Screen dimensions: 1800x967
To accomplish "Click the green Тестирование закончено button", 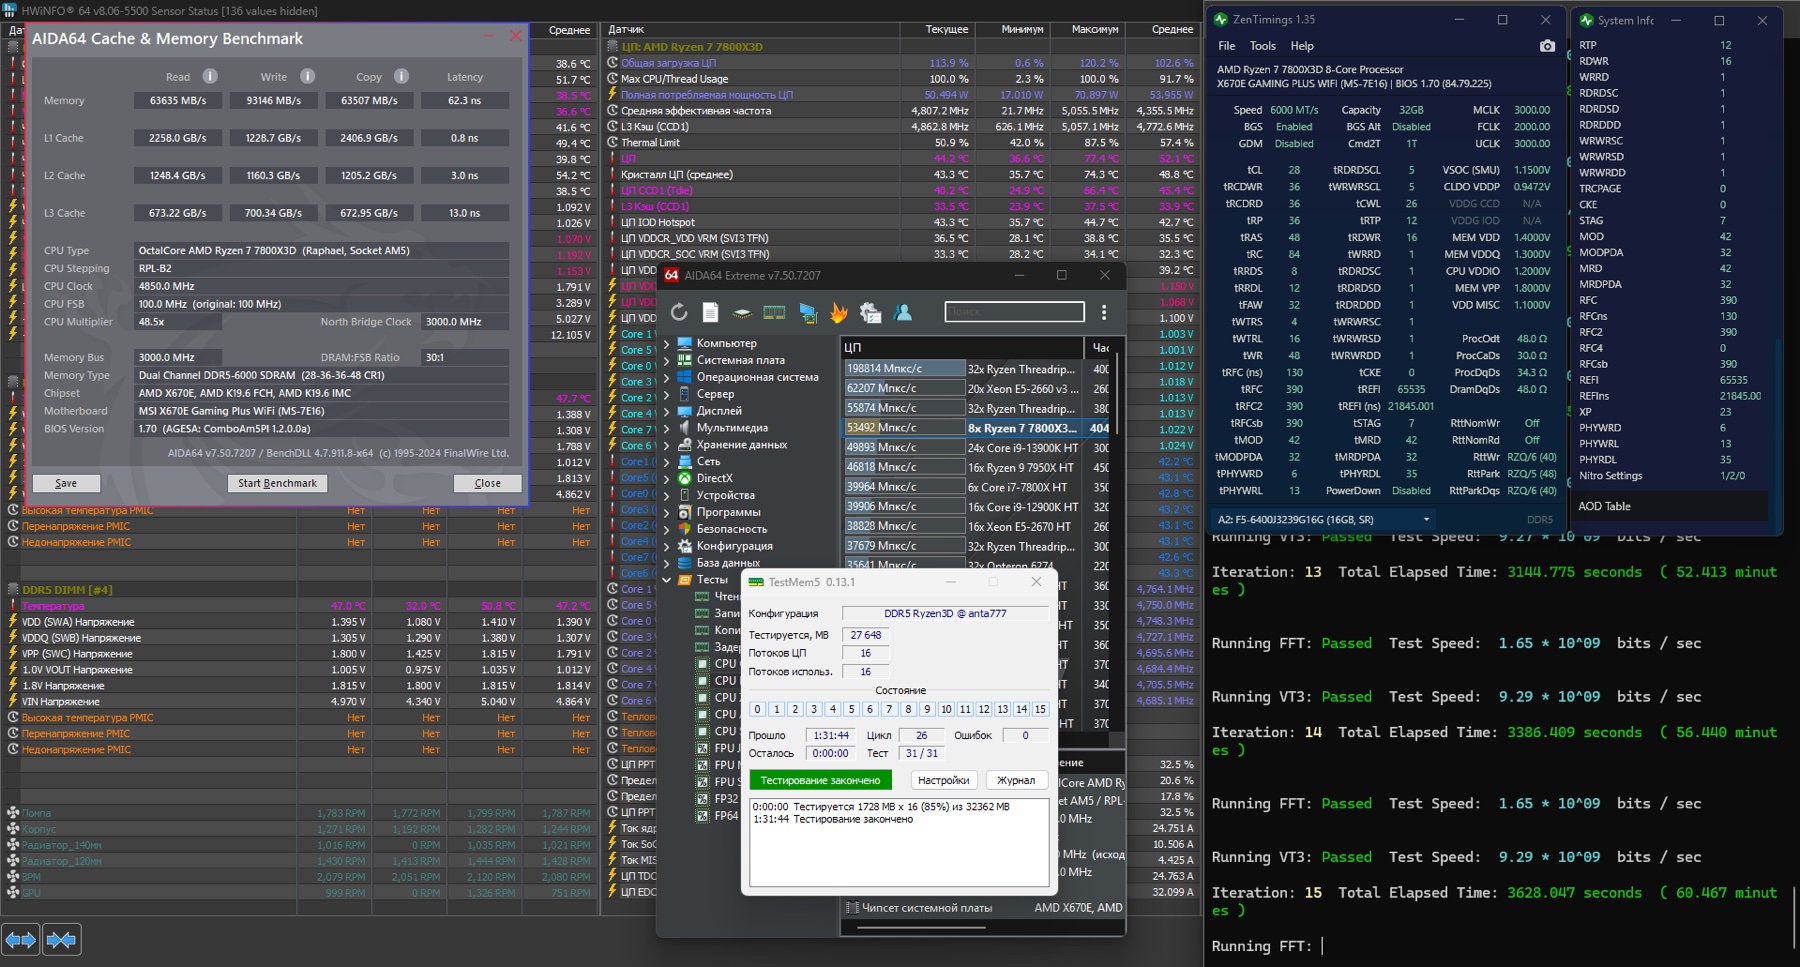I will [x=820, y=780].
